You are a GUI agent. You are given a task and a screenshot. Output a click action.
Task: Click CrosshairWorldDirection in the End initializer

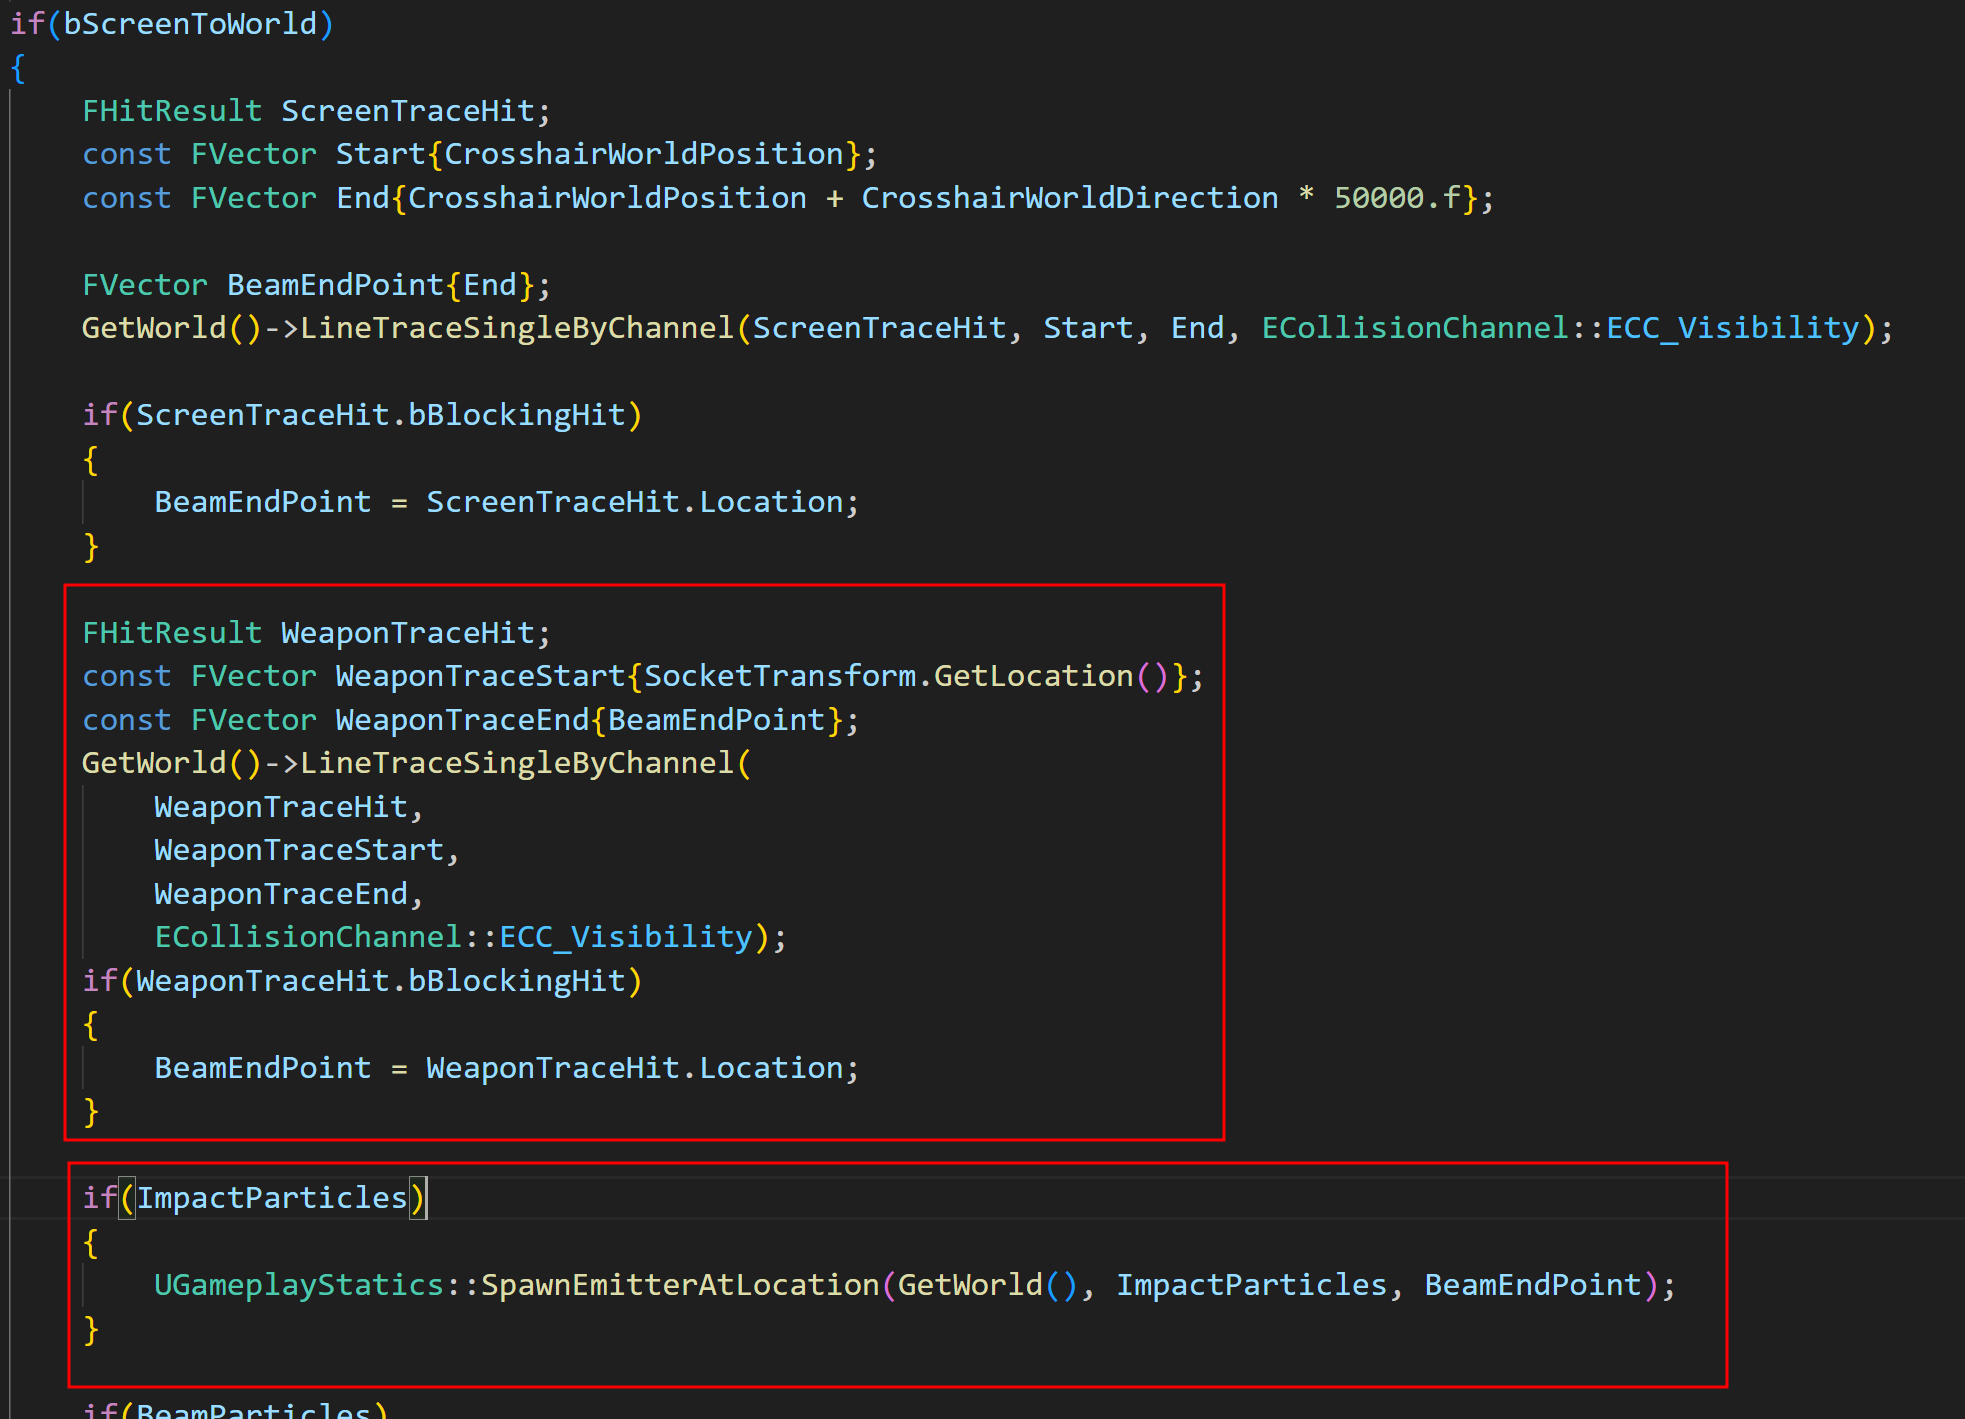click(1069, 198)
